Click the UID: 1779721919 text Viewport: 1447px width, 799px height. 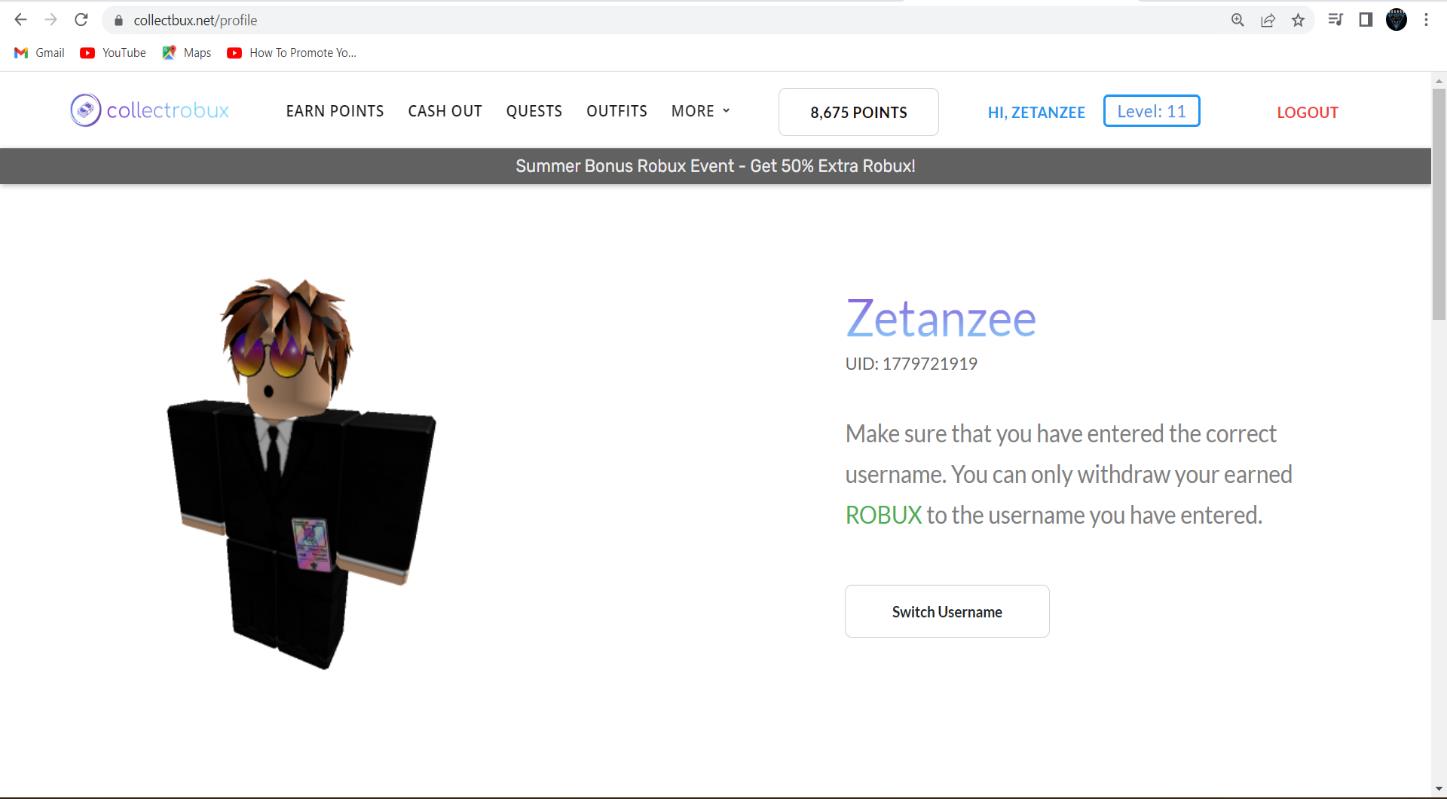[911, 364]
